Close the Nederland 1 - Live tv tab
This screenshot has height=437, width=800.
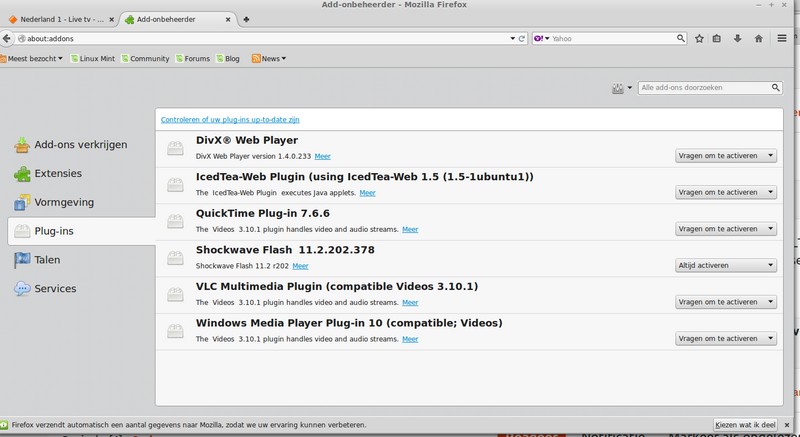coord(112,20)
